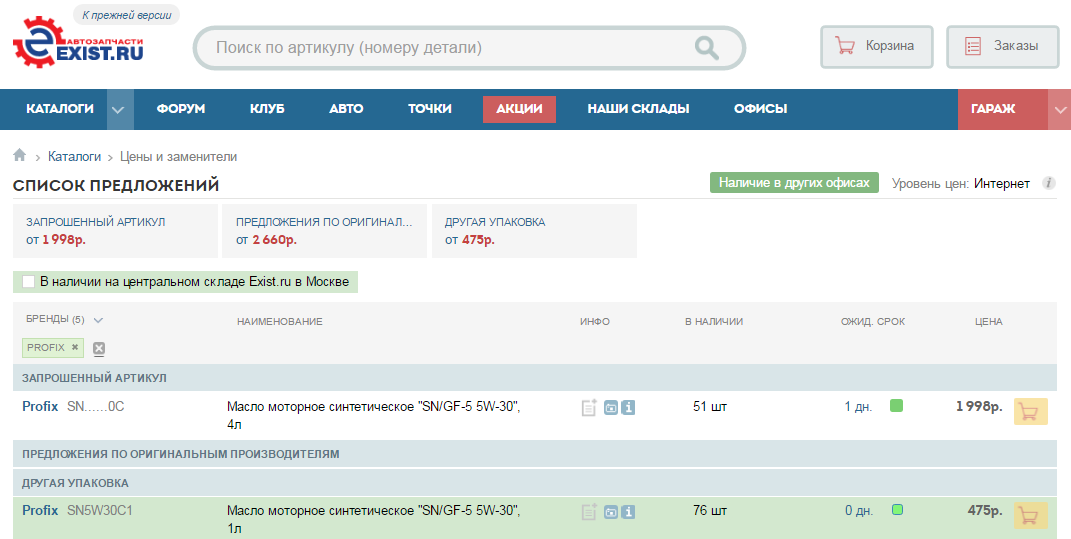Image resolution: width=1071 pixels, height=539 pixels.
Task: Click the Цена column header
Action: coord(988,321)
